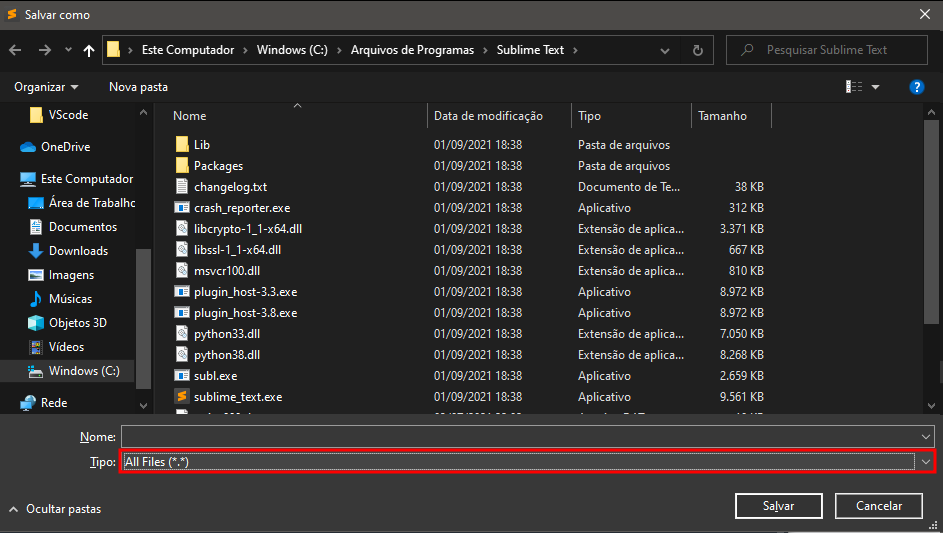Click the 9.561 KB size cell

742,397
